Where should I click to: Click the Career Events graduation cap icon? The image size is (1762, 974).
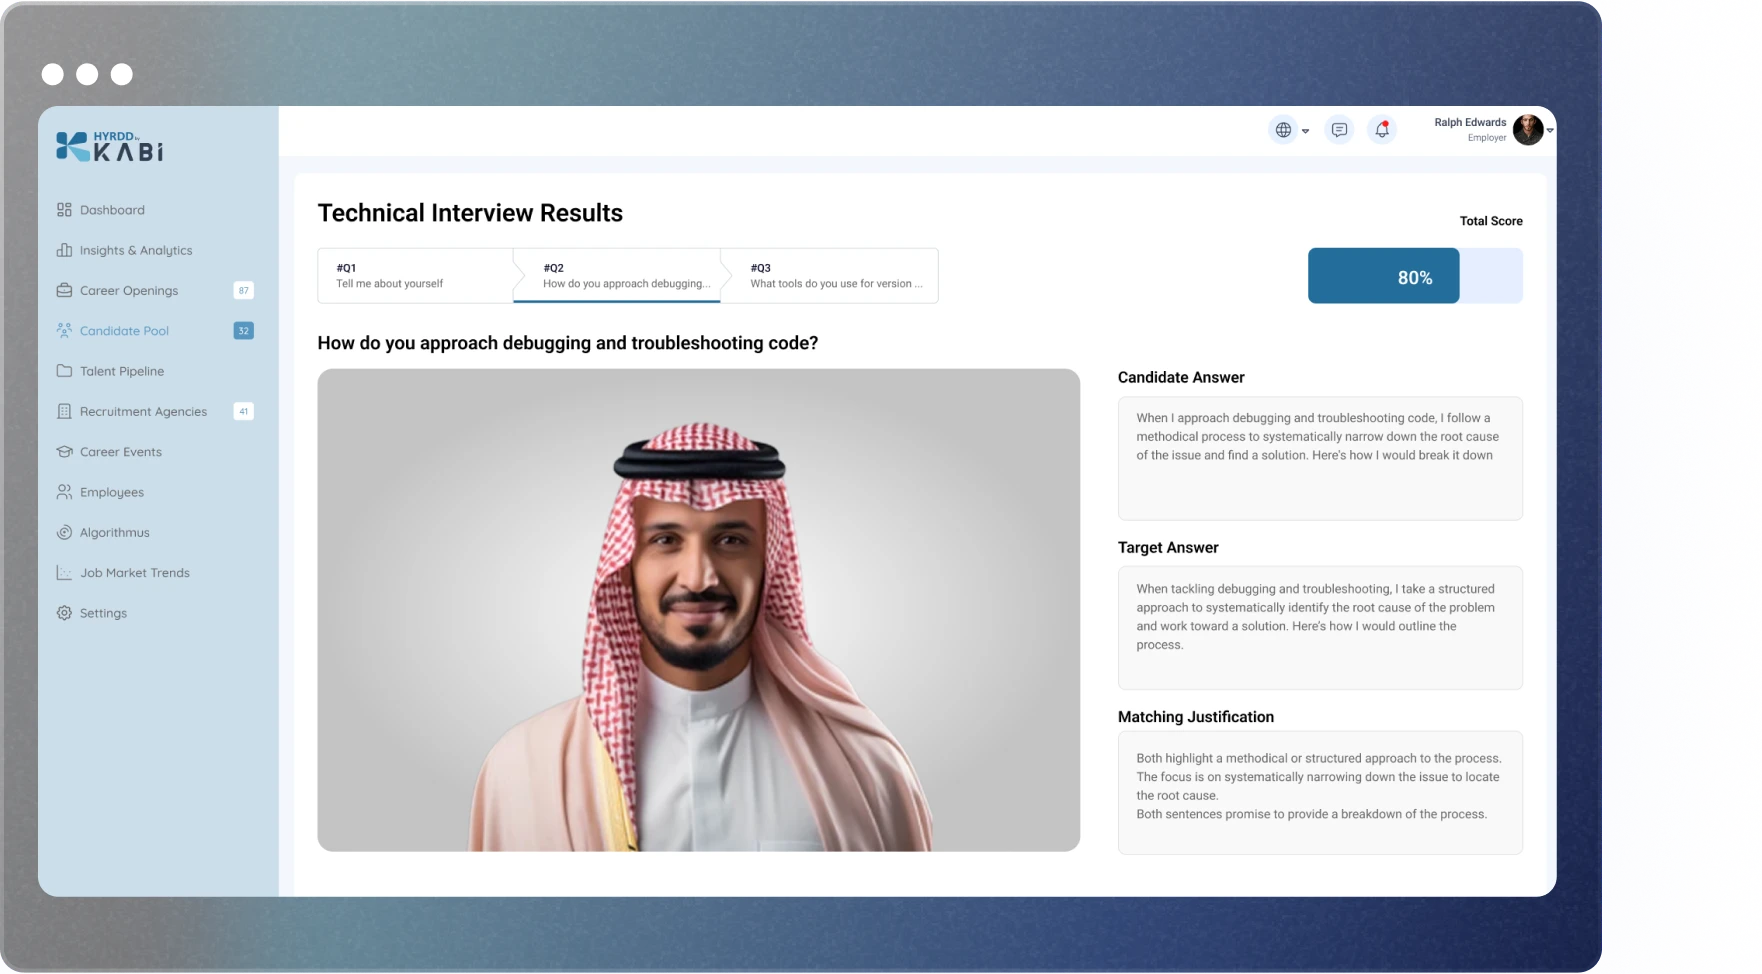(x=64, y=452)
